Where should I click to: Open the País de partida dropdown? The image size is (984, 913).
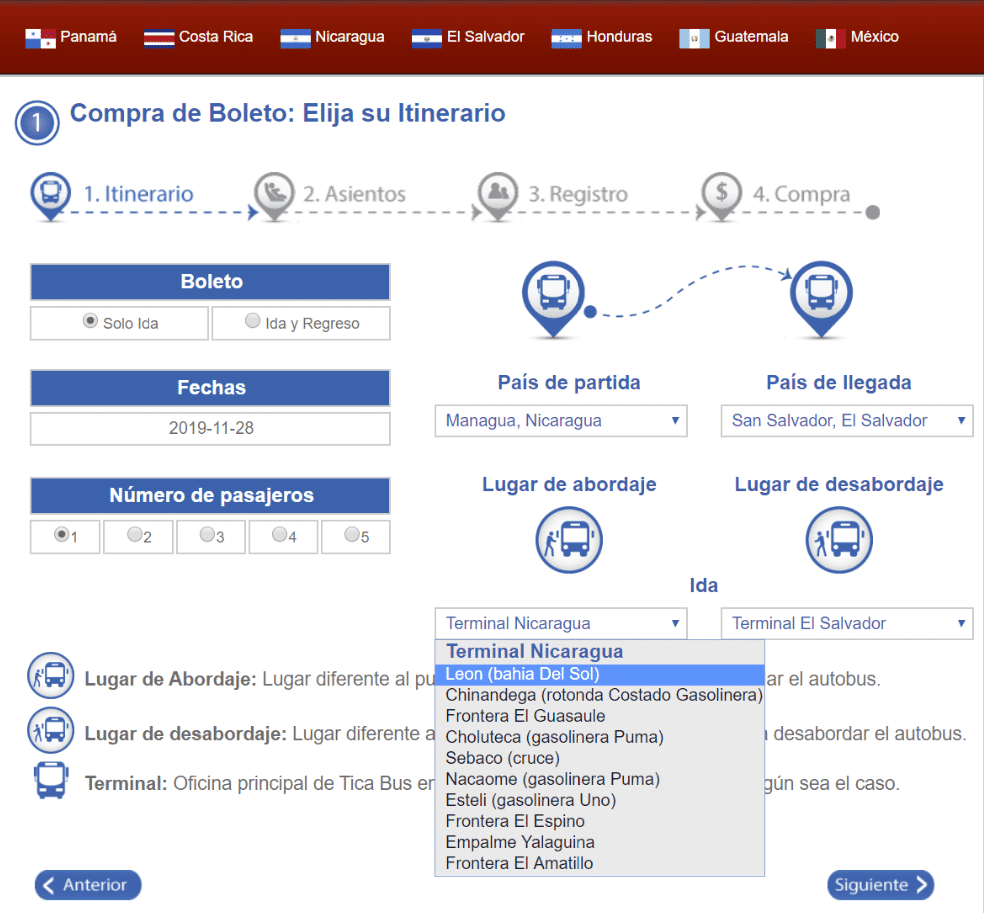[561, 421]
